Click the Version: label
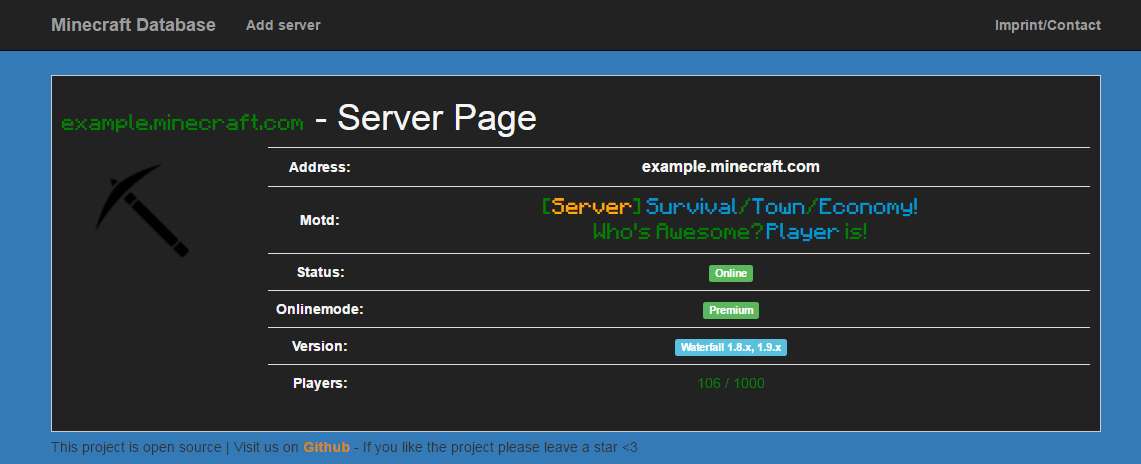This screenshot has height=464, width=1141. [x=319, y=346]
